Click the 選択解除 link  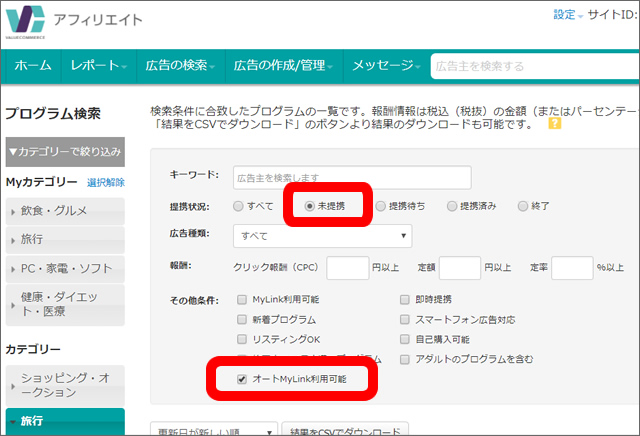[105, 182]
